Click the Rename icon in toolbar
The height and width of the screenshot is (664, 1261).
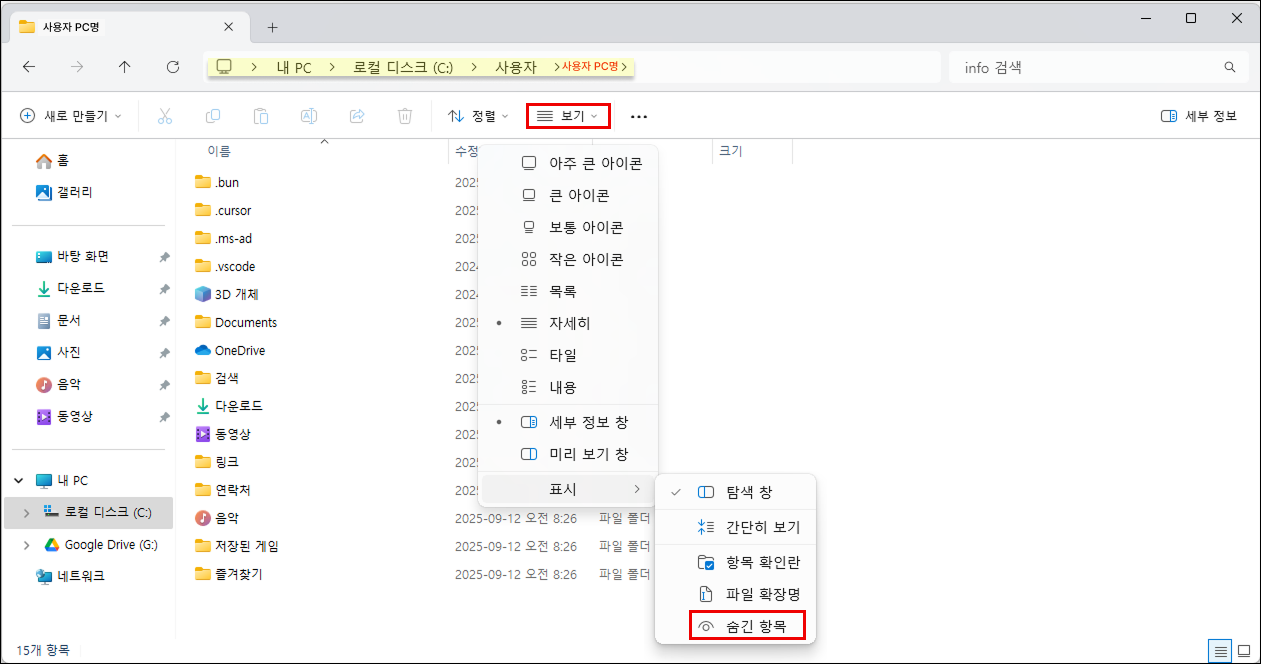point(309,116)
